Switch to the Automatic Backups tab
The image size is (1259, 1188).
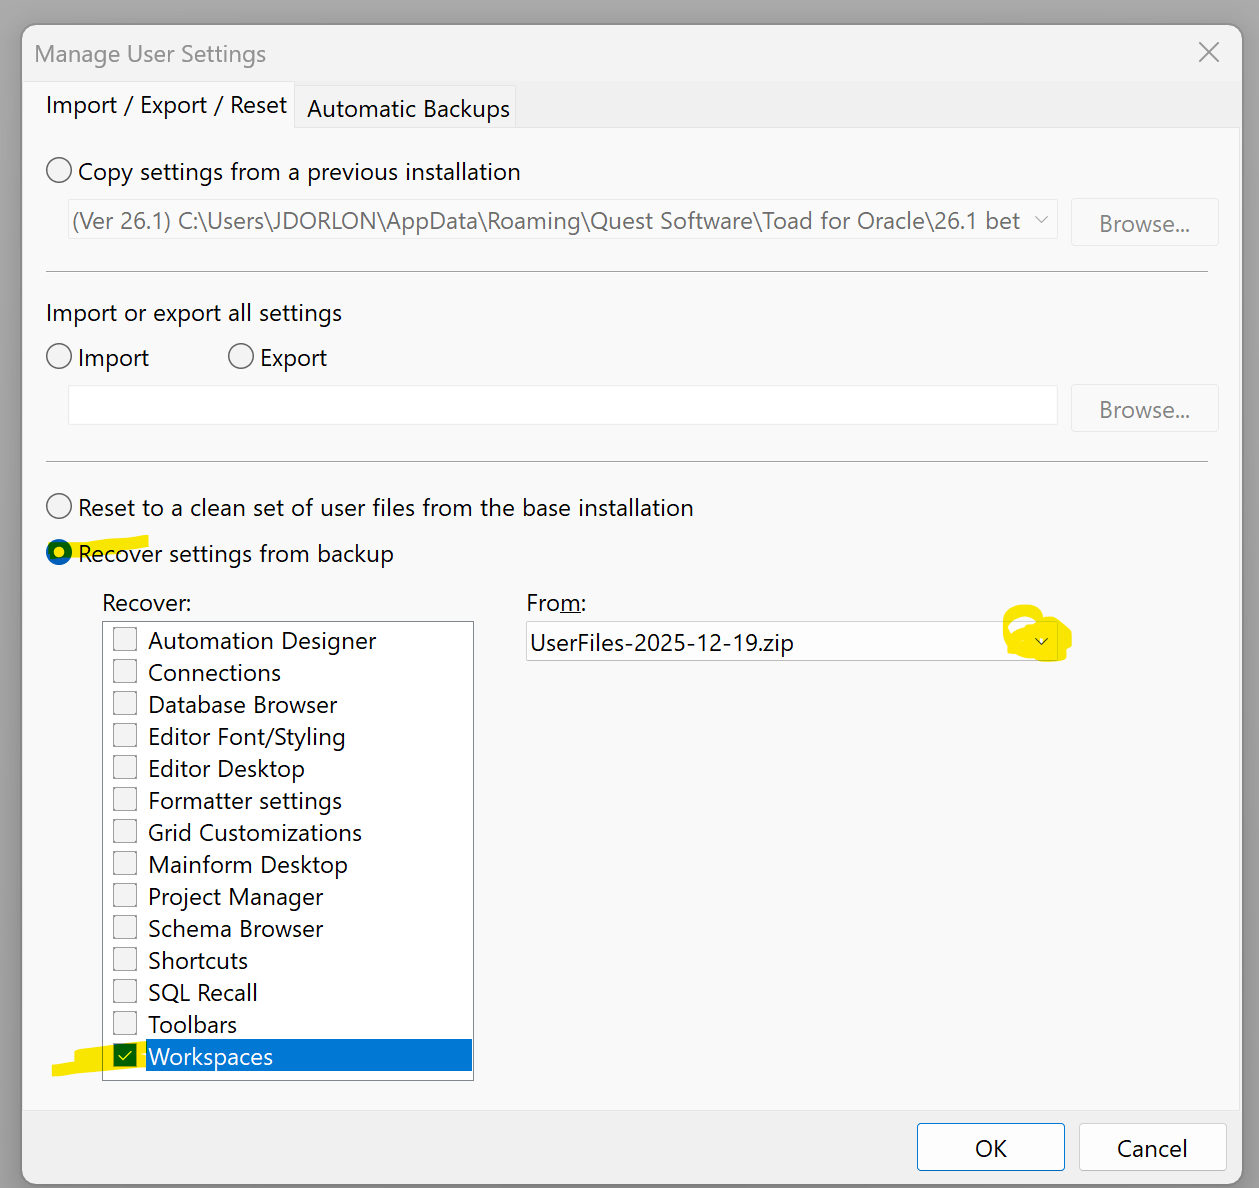(x=408, y=108)
